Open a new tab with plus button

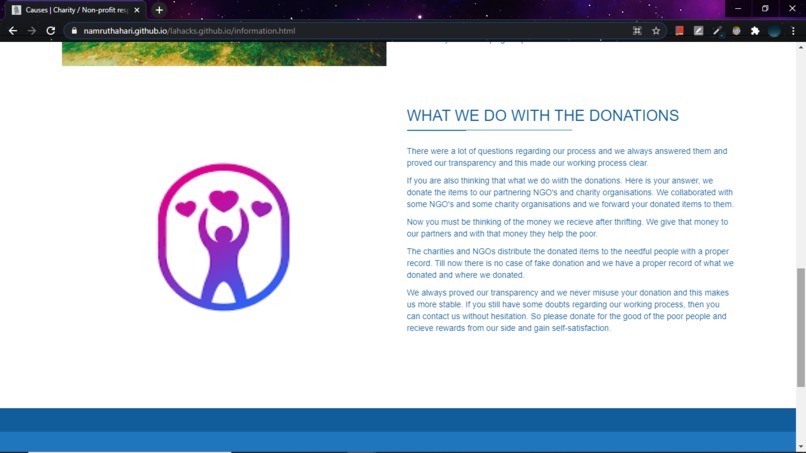[x=159, y=10]
